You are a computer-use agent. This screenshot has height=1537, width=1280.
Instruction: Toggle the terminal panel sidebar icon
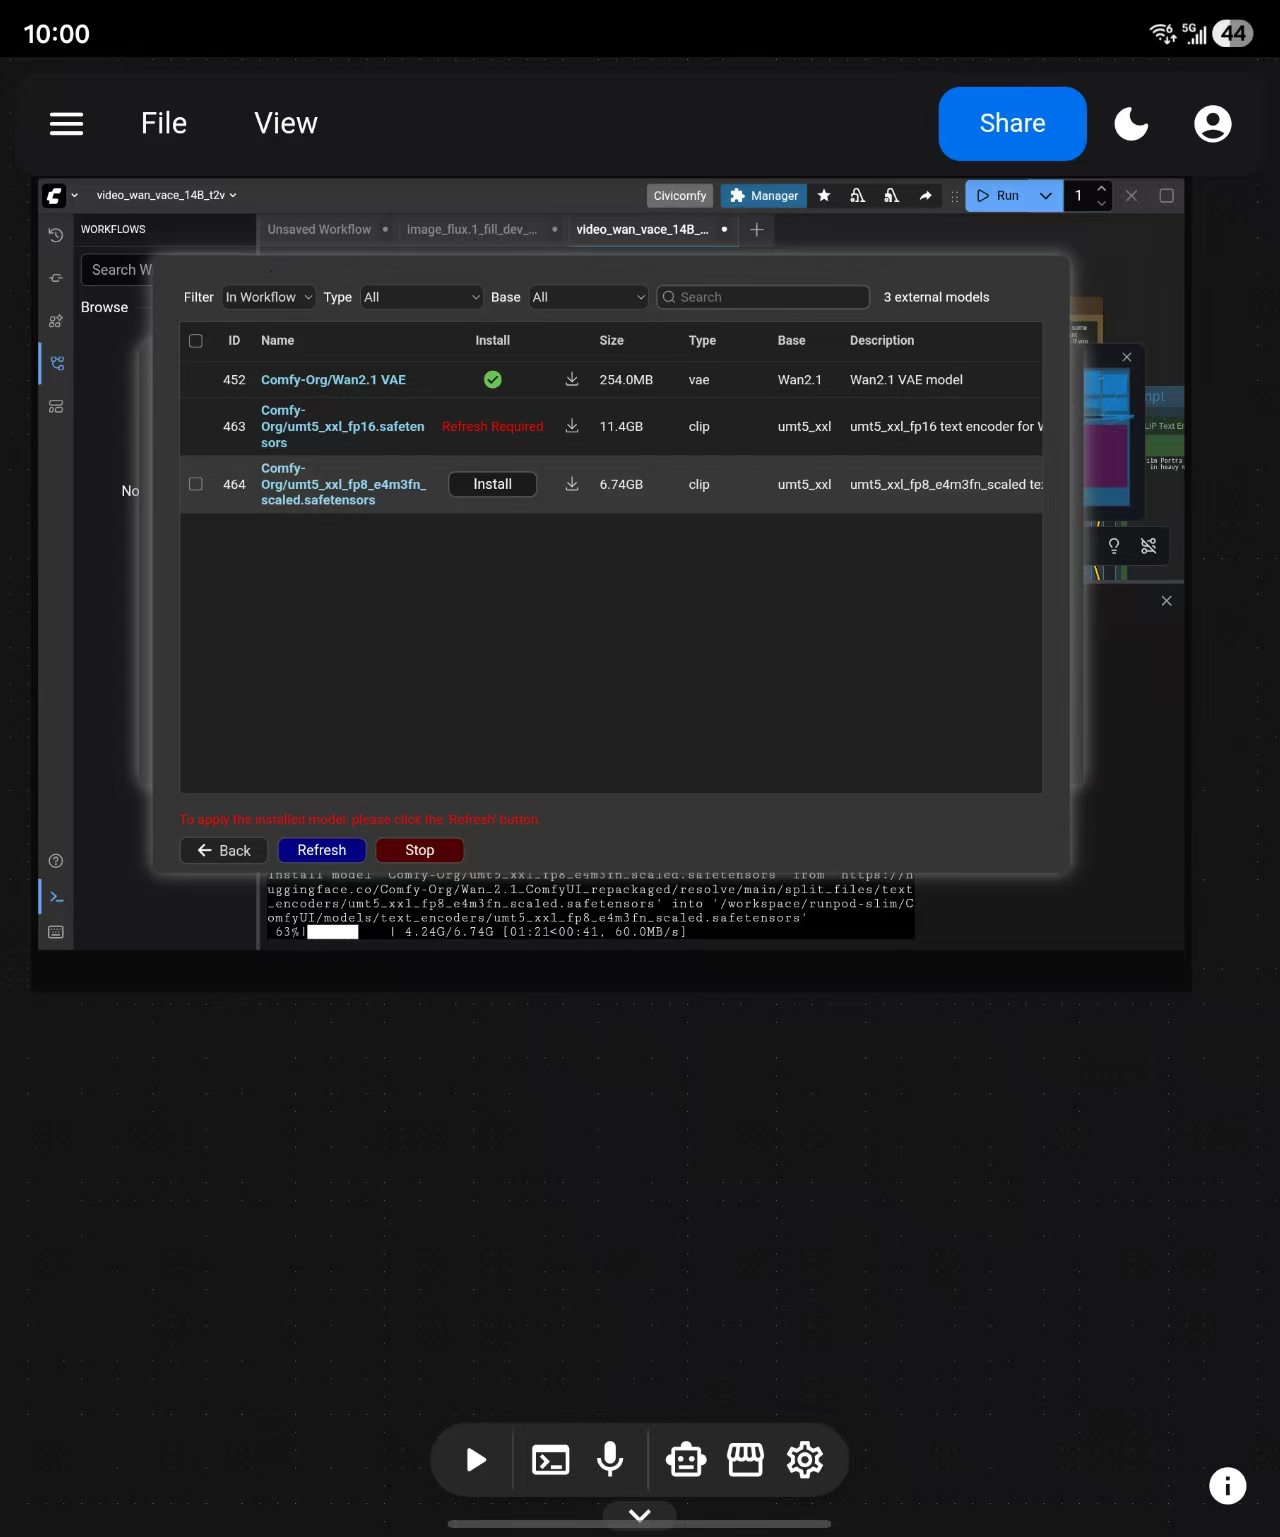[x=56, y=897]
